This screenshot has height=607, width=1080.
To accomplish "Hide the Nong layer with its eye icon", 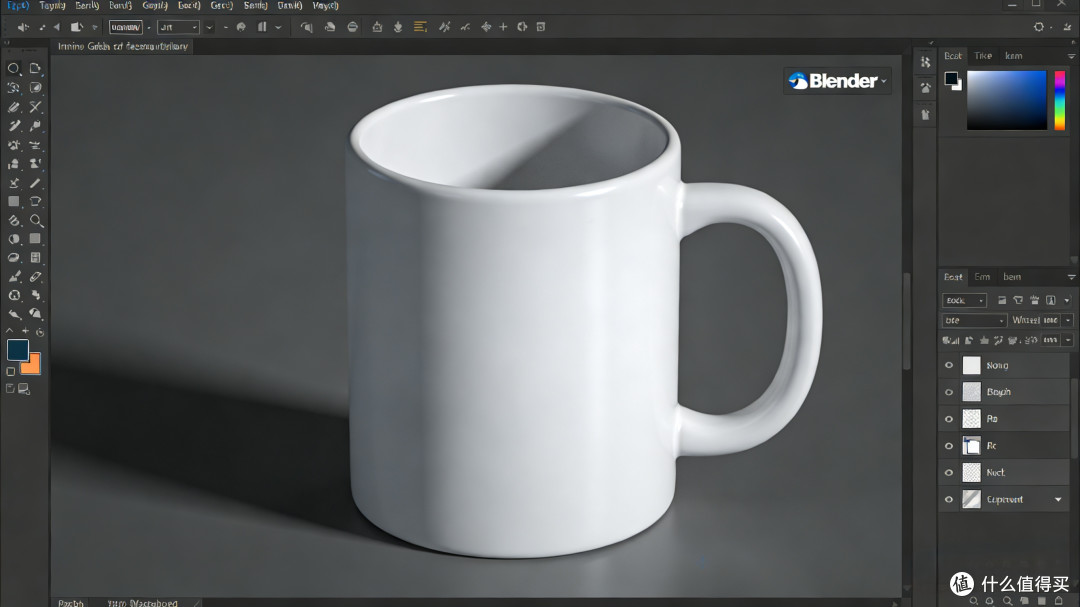I will pos(949,365).
